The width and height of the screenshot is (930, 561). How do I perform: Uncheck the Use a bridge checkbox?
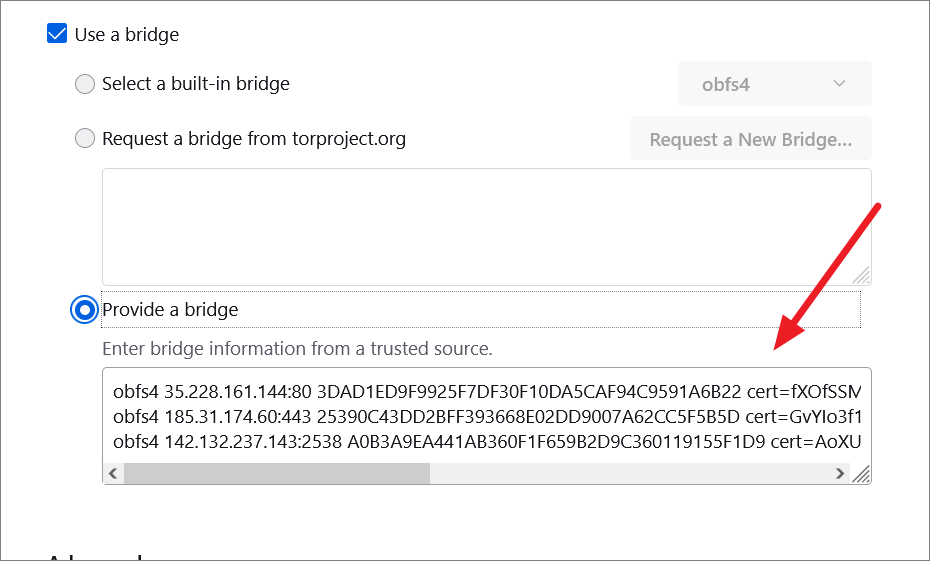[58, 34]
